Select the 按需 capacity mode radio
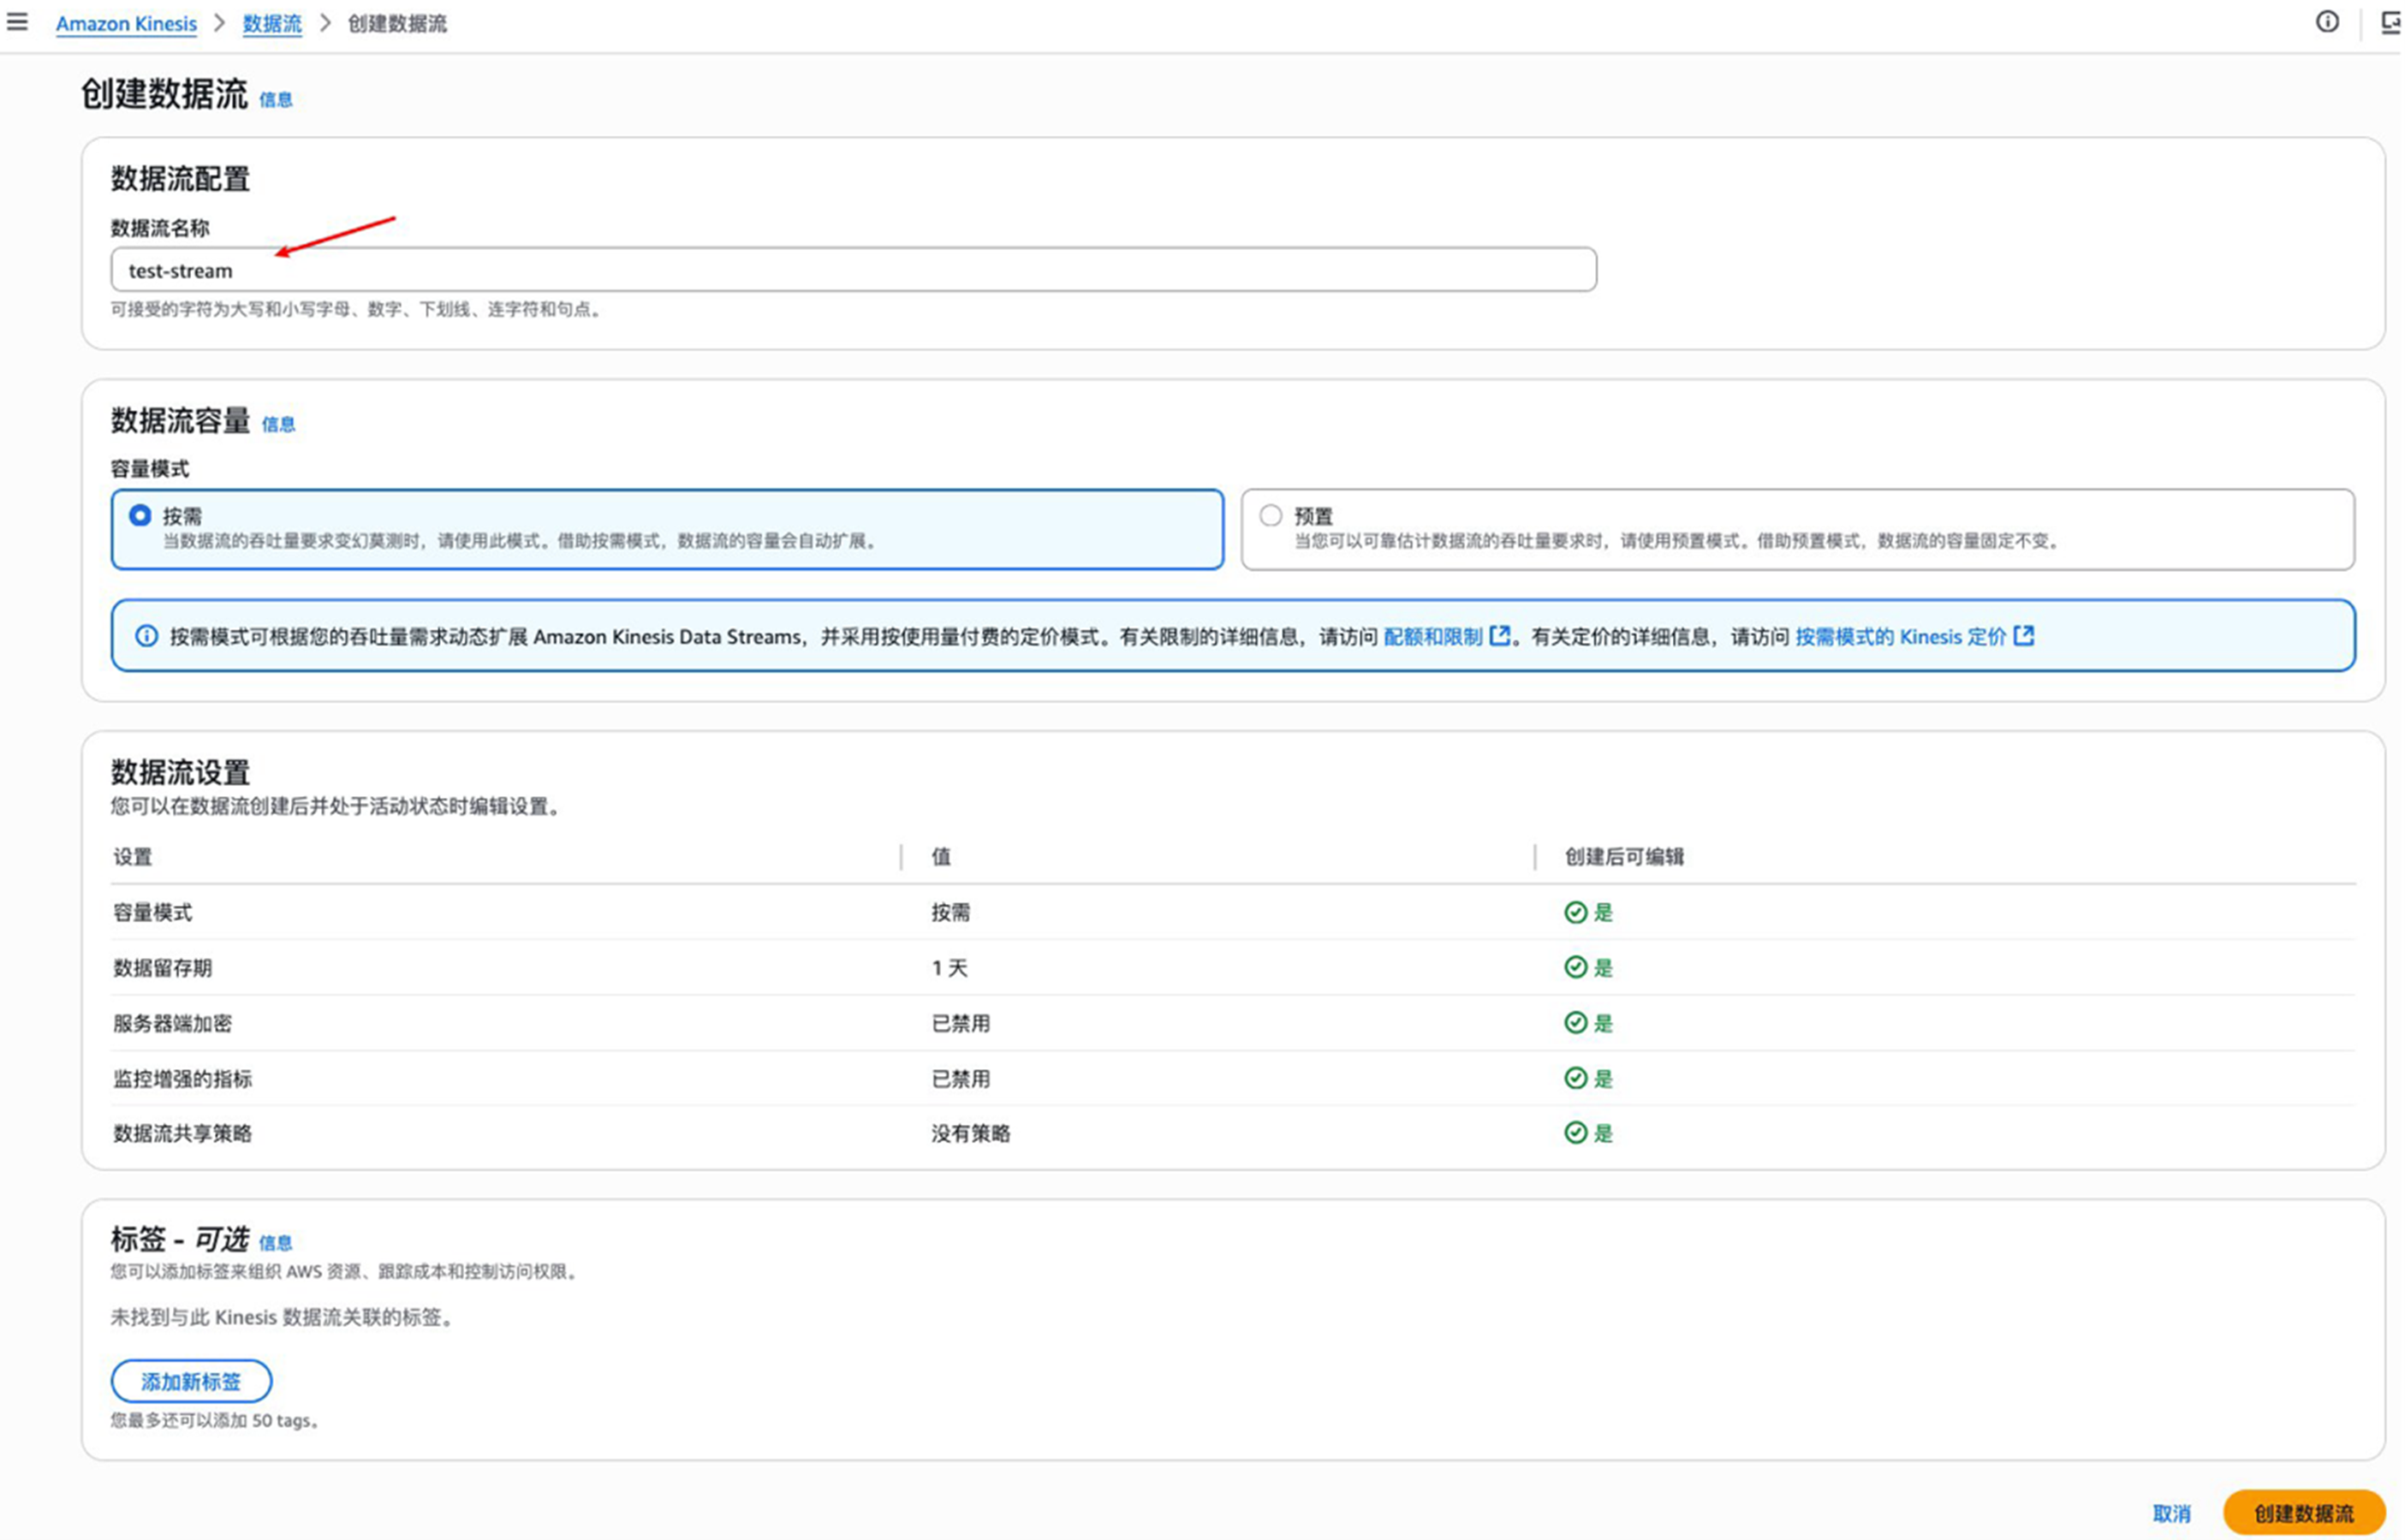2405x1540 pixels. click(x=140, y=516)
